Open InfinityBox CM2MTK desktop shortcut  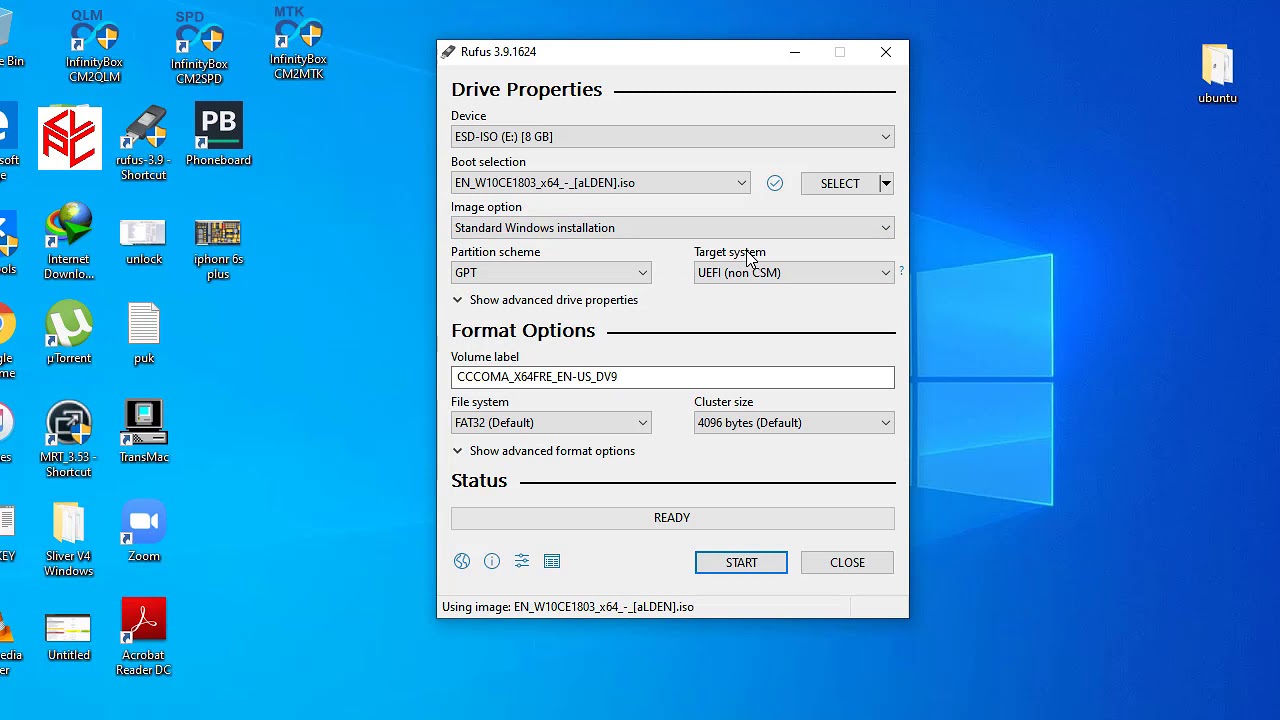pos(298,44)
